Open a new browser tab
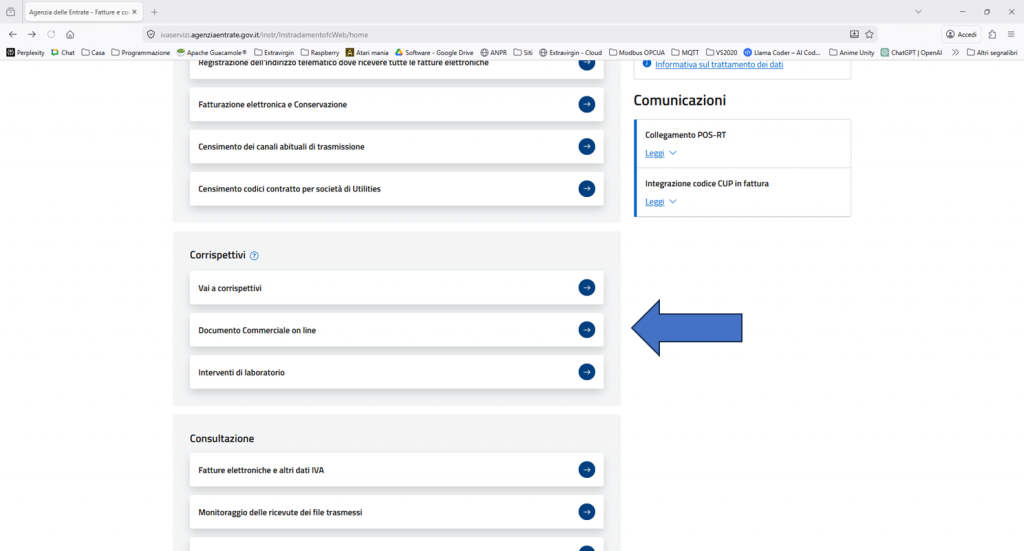Image resolution: width=1024 pixels, height=551 pixels. [154, 11]
